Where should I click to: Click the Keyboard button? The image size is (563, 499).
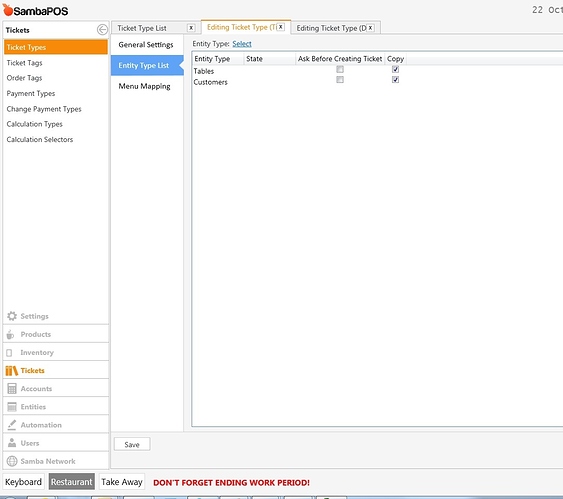pos(23,482)
